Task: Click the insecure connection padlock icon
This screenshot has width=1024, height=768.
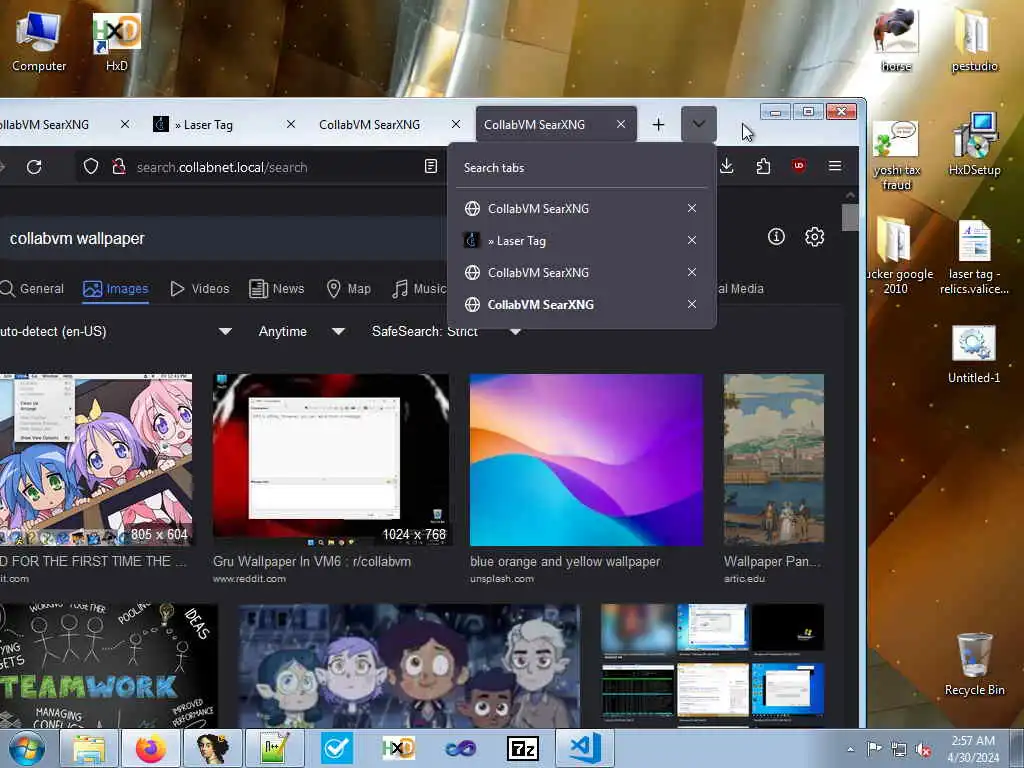Action: point(118,167)
